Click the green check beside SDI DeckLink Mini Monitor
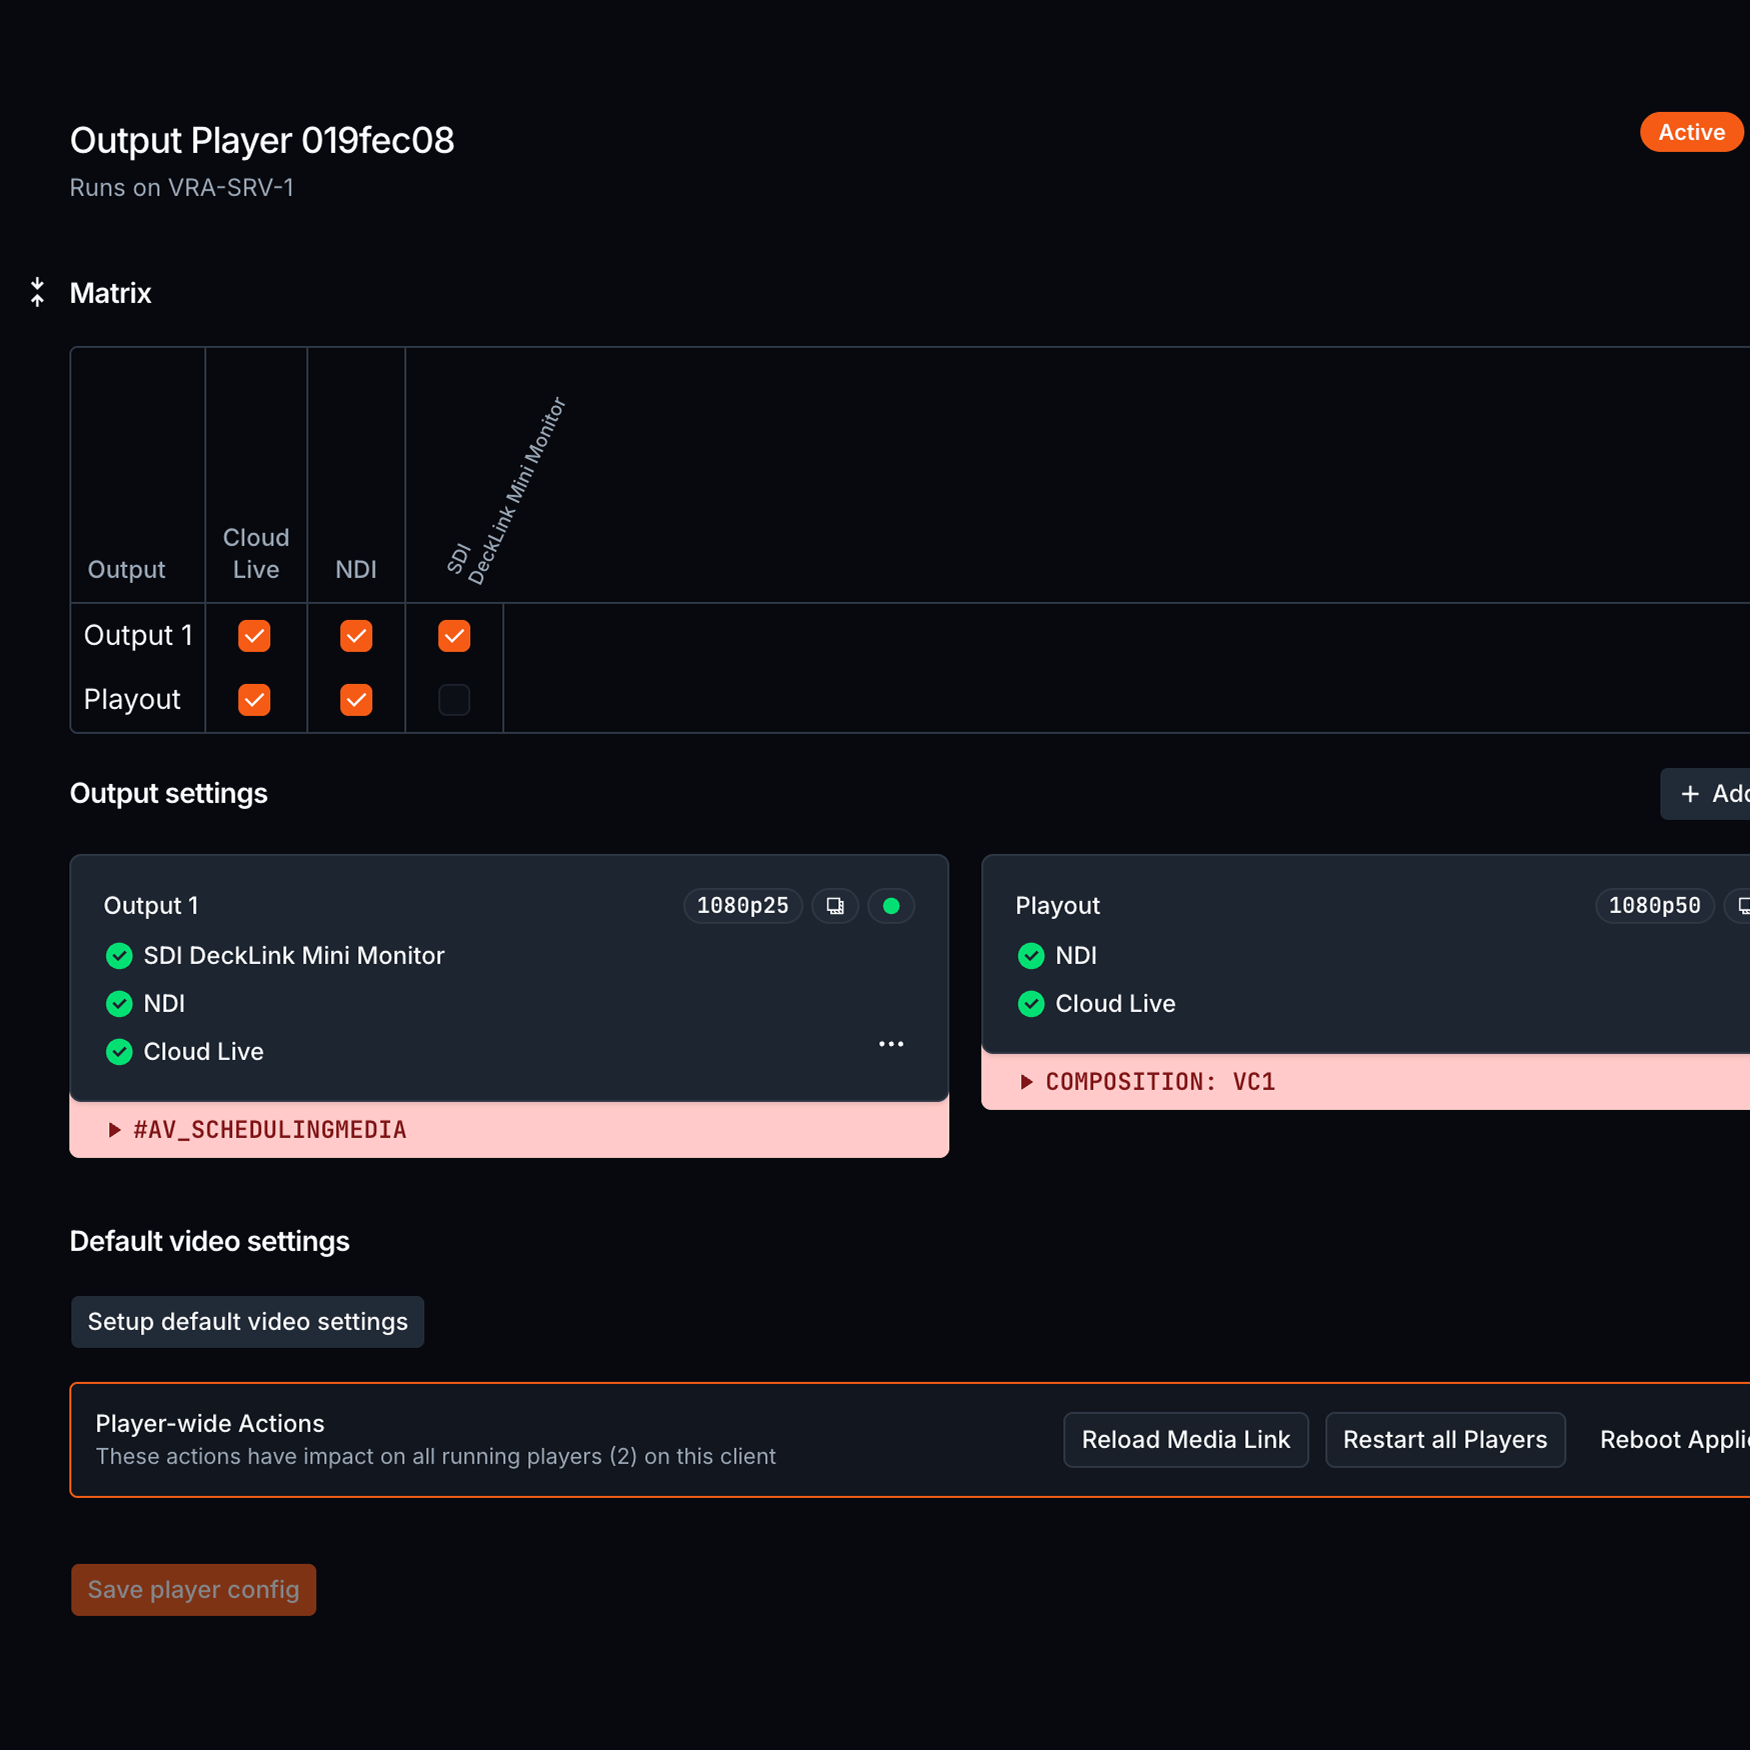 119,956
